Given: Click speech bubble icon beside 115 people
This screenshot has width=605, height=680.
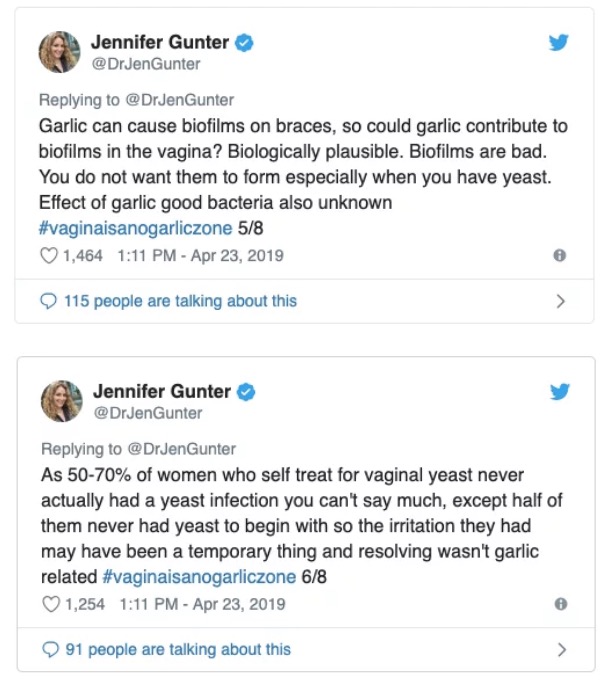Looking at the screenshot, I should coord(48,301).
